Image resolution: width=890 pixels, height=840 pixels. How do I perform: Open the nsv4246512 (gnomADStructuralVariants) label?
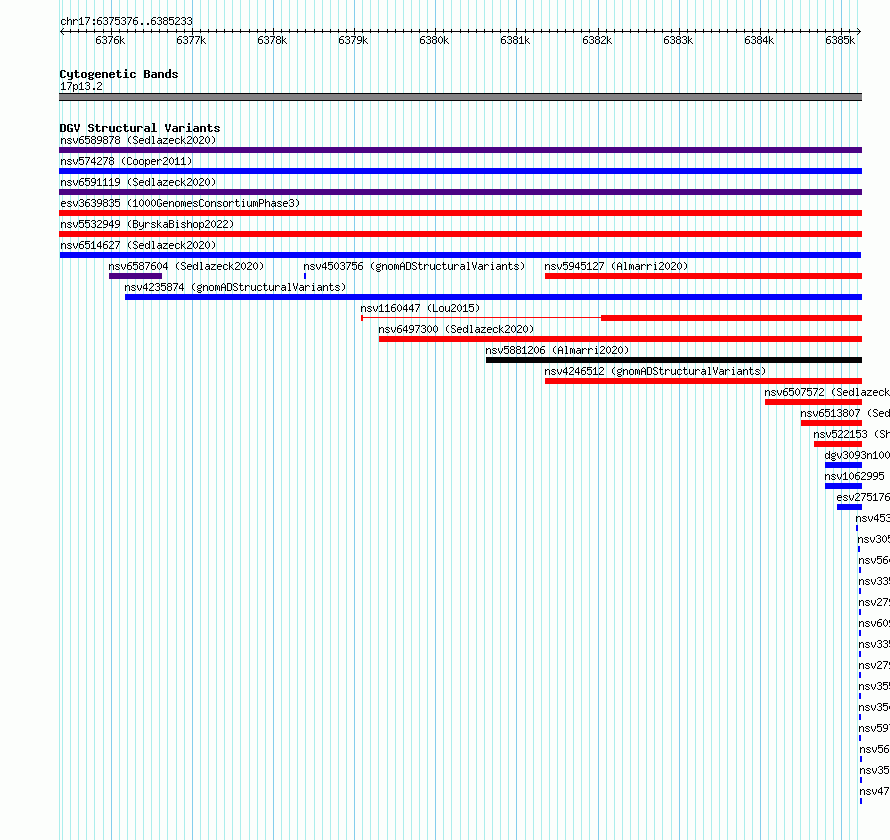click(655, 371)
